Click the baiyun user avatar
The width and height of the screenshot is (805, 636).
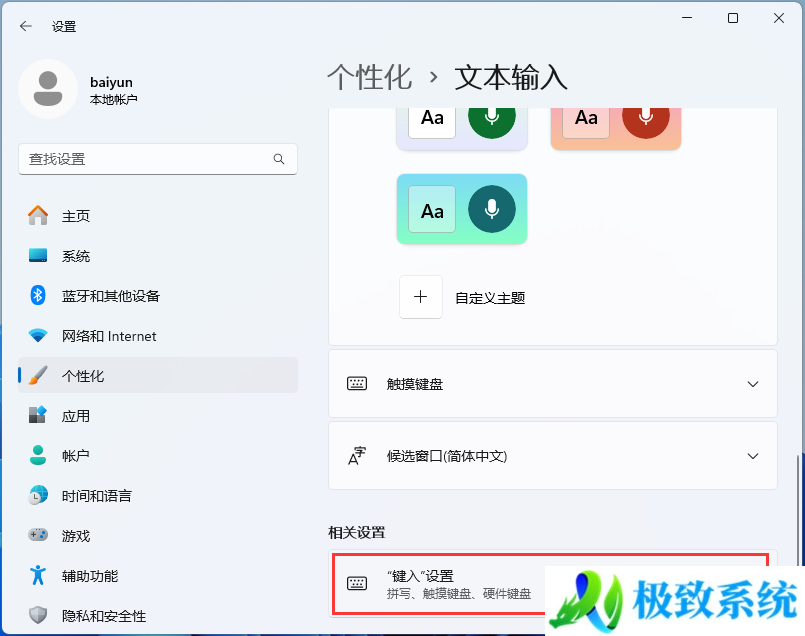click(48, 89)
